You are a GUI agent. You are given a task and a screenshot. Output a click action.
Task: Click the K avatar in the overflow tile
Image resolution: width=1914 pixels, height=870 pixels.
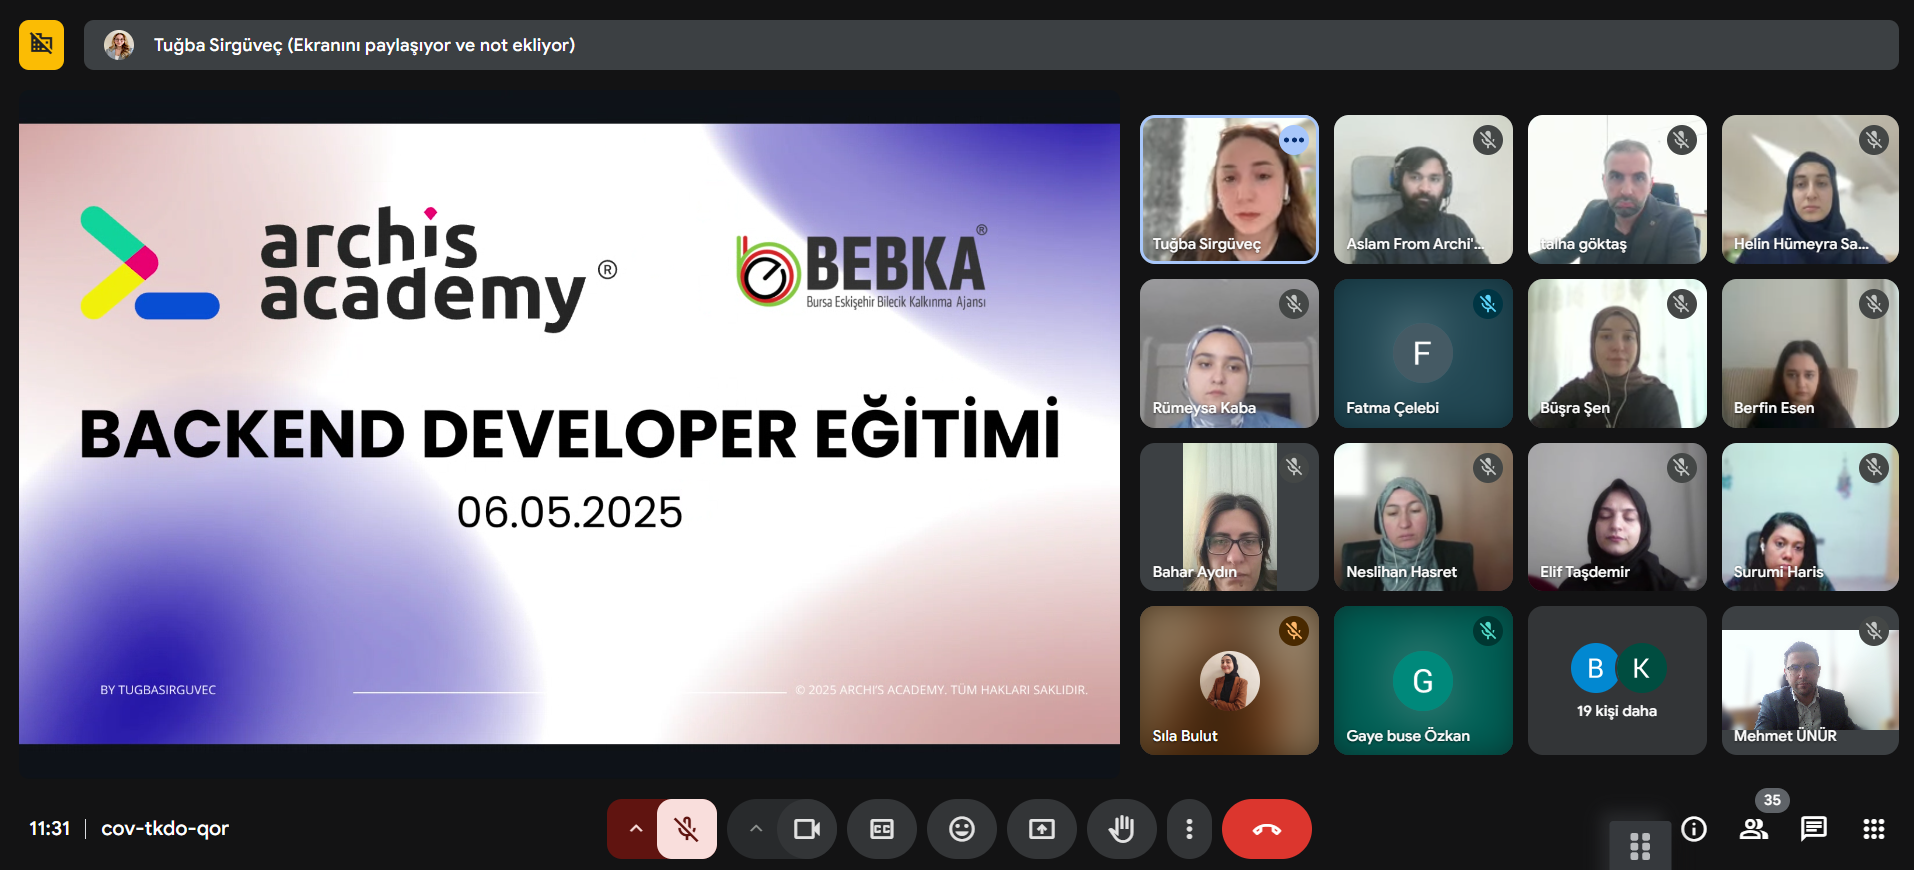point(1641,668)
